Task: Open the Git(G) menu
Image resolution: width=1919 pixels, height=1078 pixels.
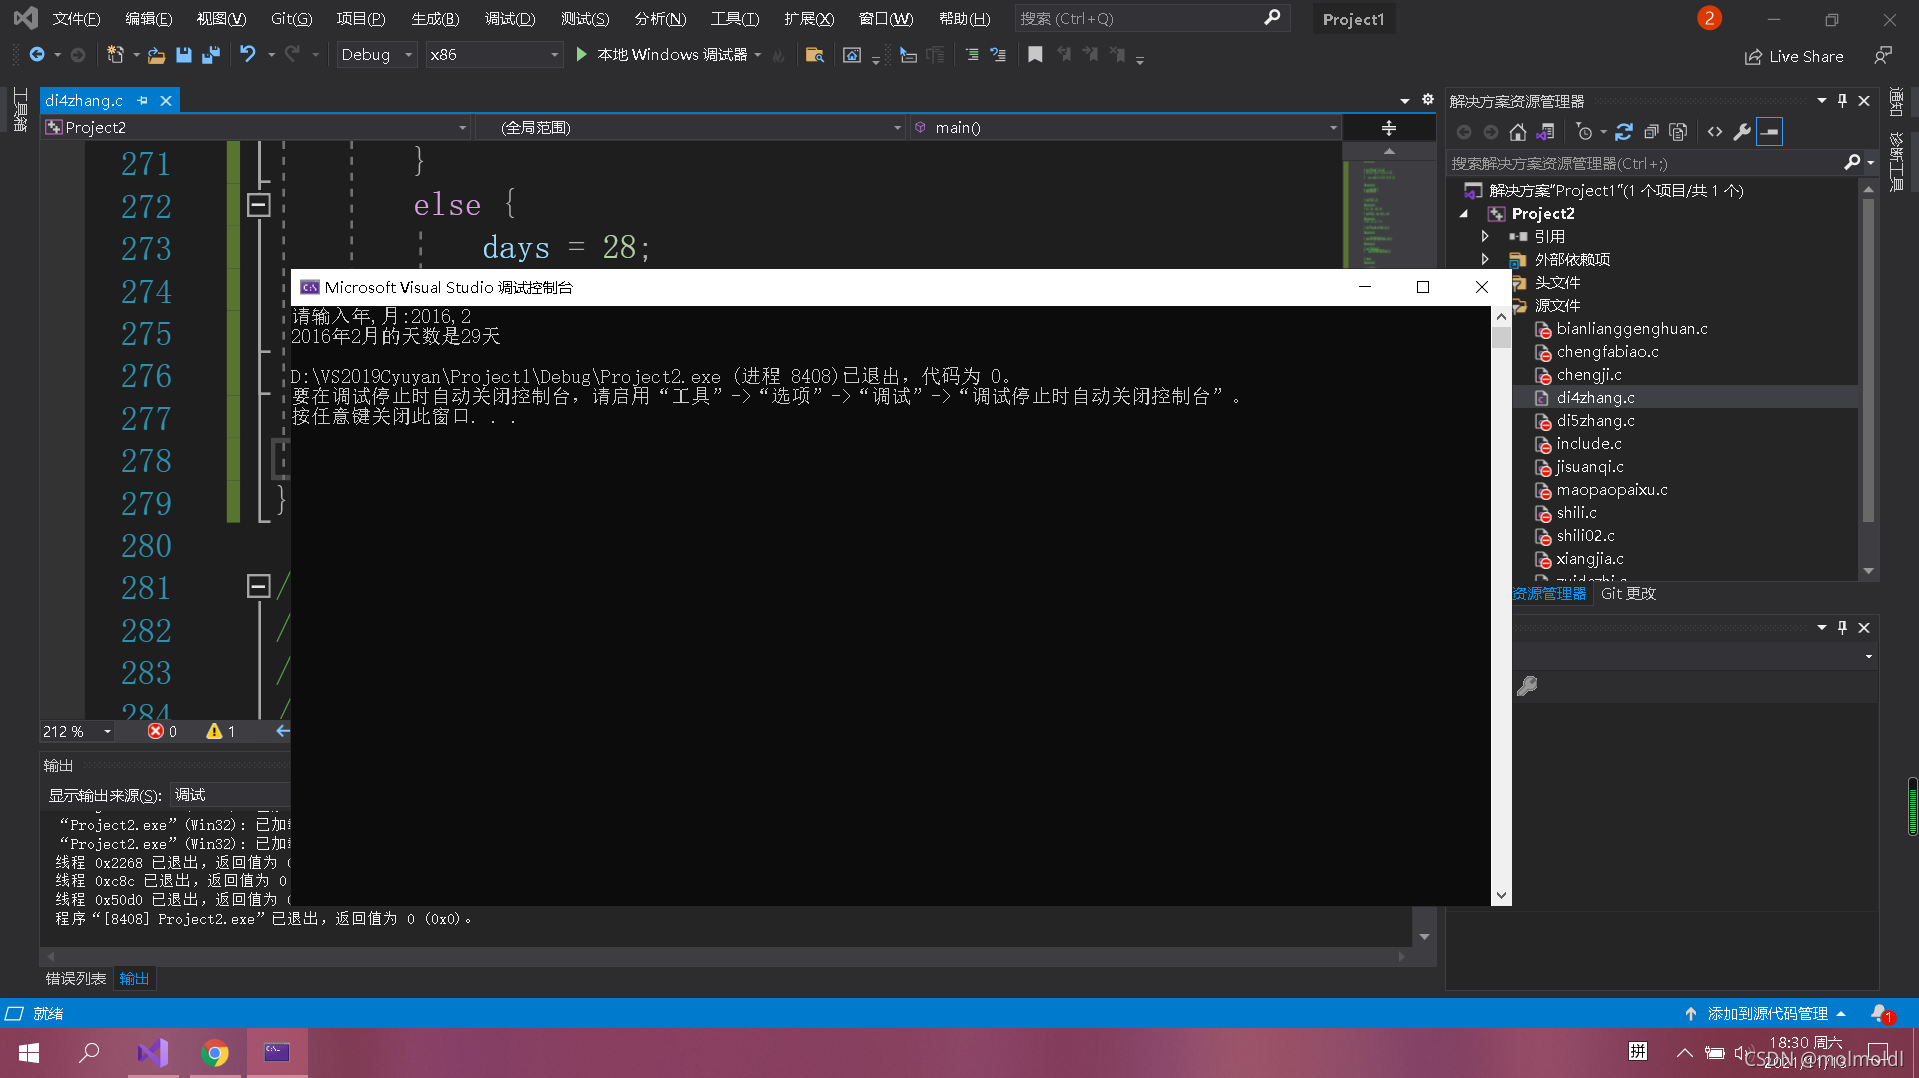Action: coord(291,19)
